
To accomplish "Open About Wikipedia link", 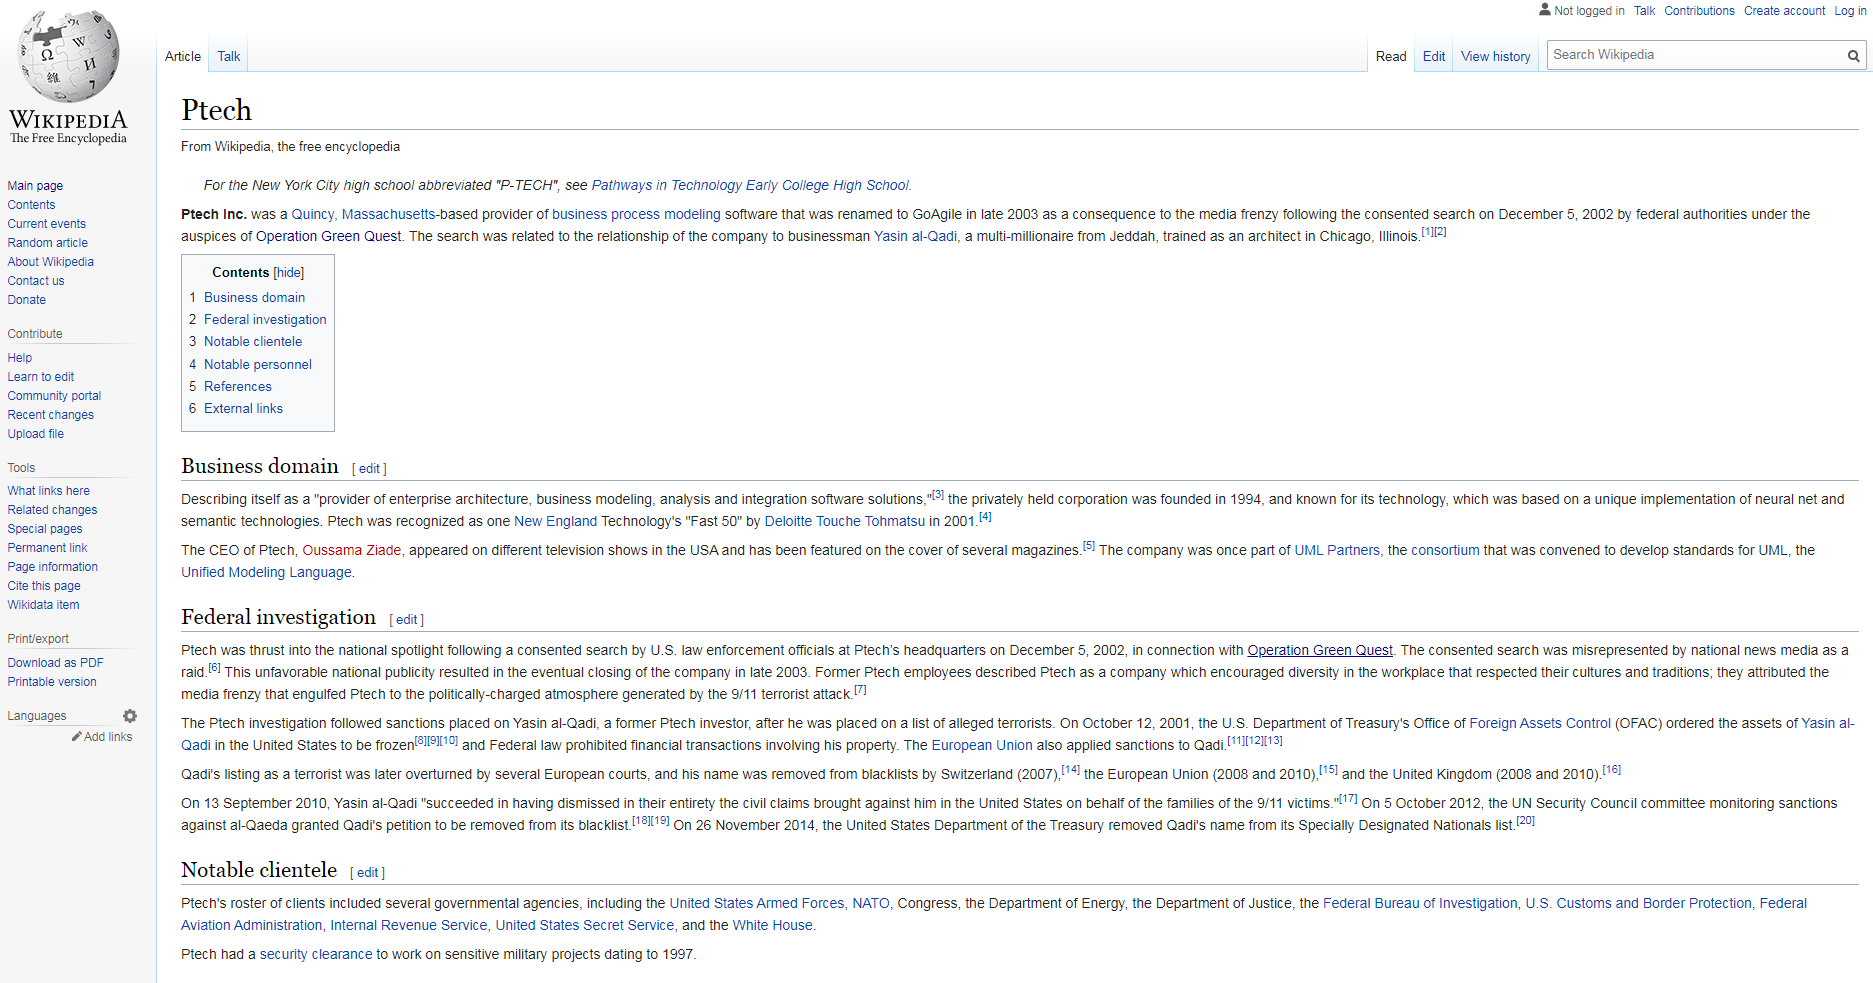I will coord(50,262).
